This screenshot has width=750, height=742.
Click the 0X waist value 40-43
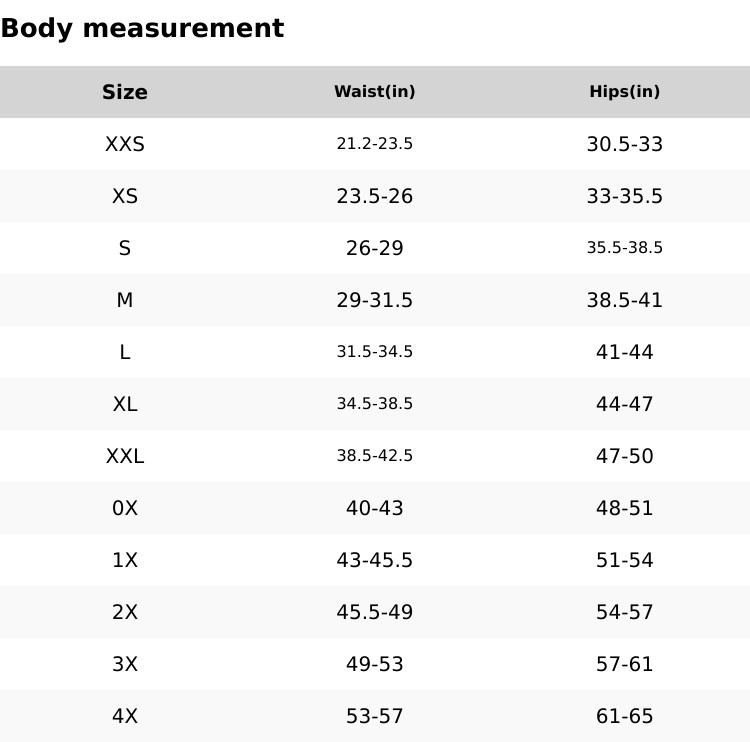coord(375,508)
